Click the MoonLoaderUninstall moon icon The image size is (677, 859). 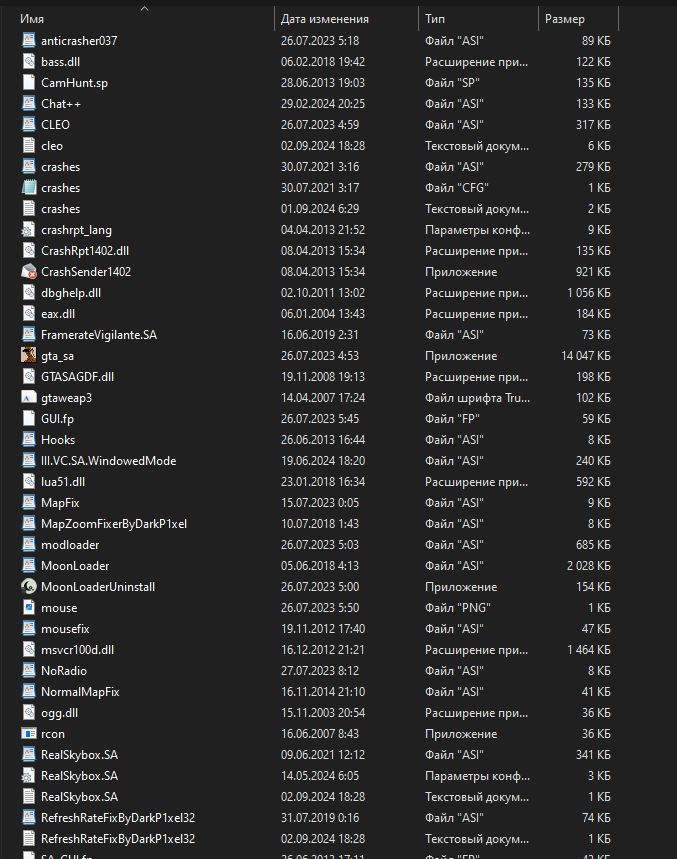click(x=29, y=587)
